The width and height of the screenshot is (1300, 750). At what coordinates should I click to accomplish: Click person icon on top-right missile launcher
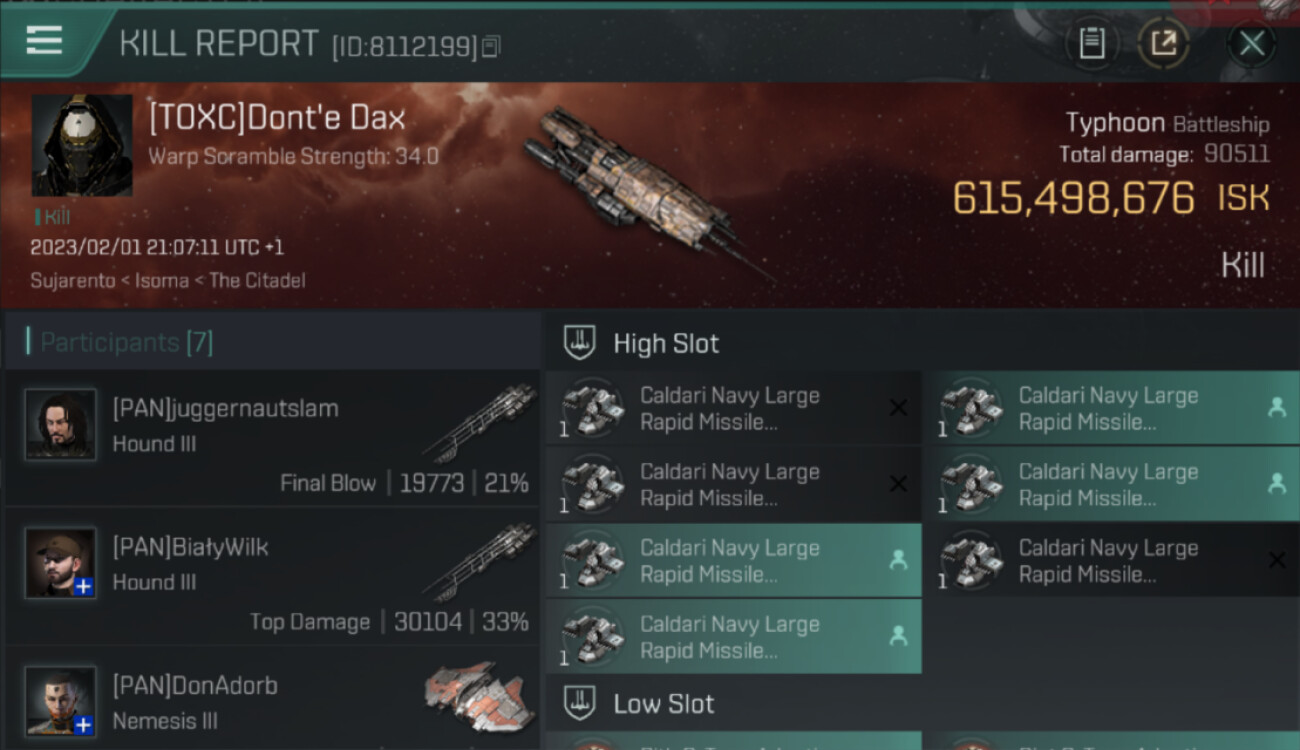click(1276, 408)
